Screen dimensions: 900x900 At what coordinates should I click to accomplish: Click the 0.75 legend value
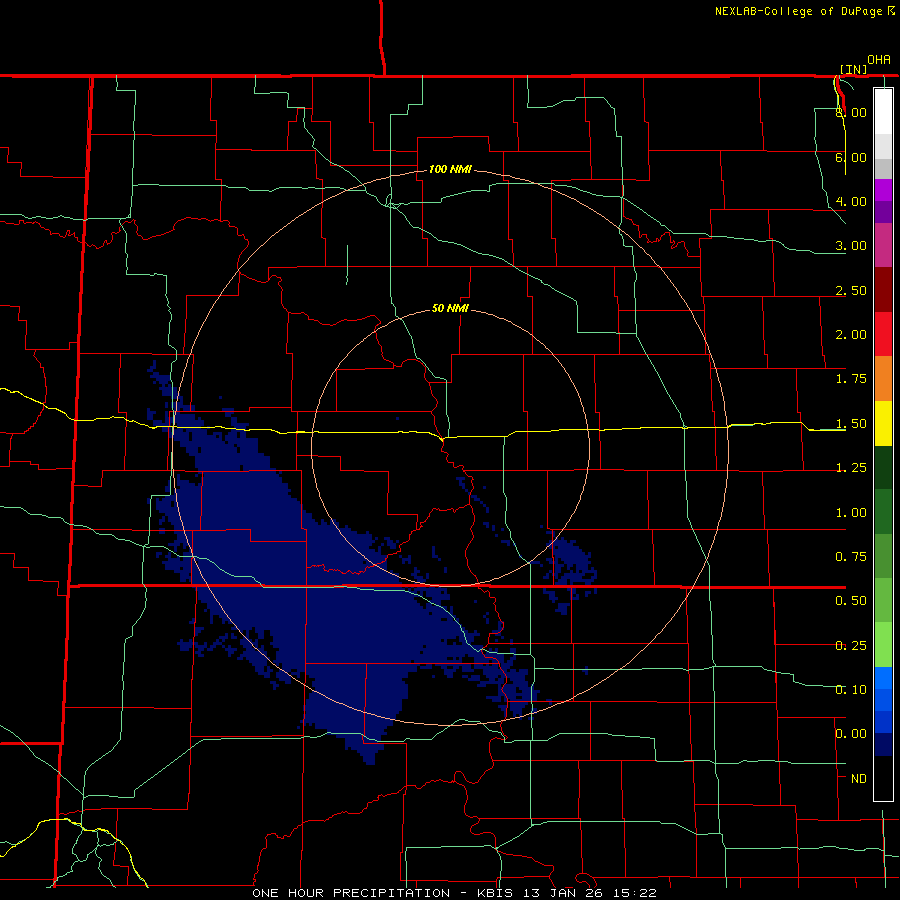851,557
